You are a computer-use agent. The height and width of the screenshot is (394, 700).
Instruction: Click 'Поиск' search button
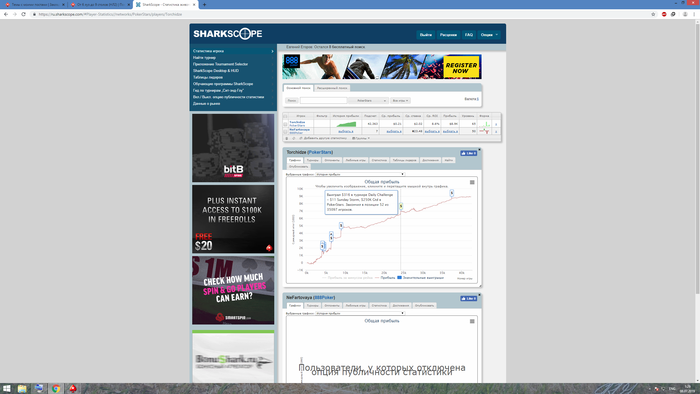292,100
